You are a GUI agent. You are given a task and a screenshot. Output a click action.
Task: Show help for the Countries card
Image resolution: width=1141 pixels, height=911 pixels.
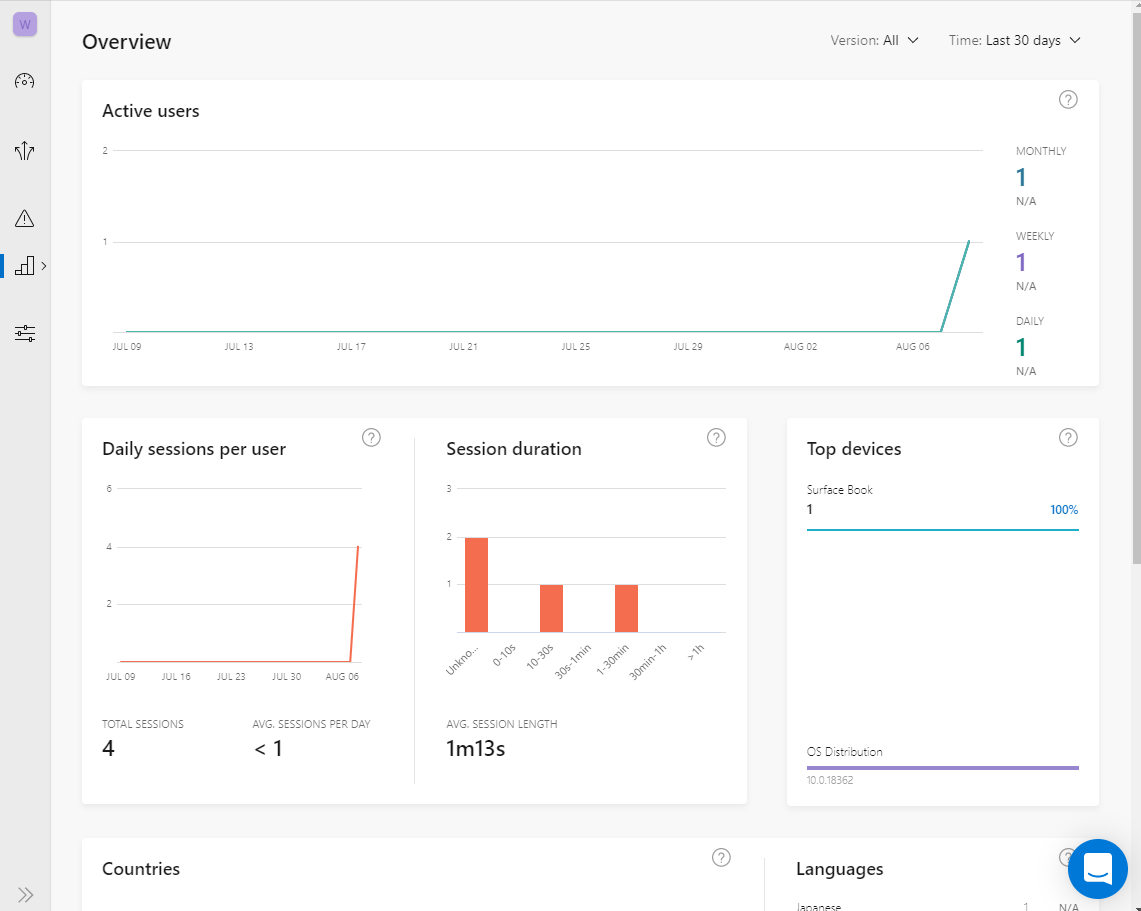pyautogui.click(x=721, y=857)
